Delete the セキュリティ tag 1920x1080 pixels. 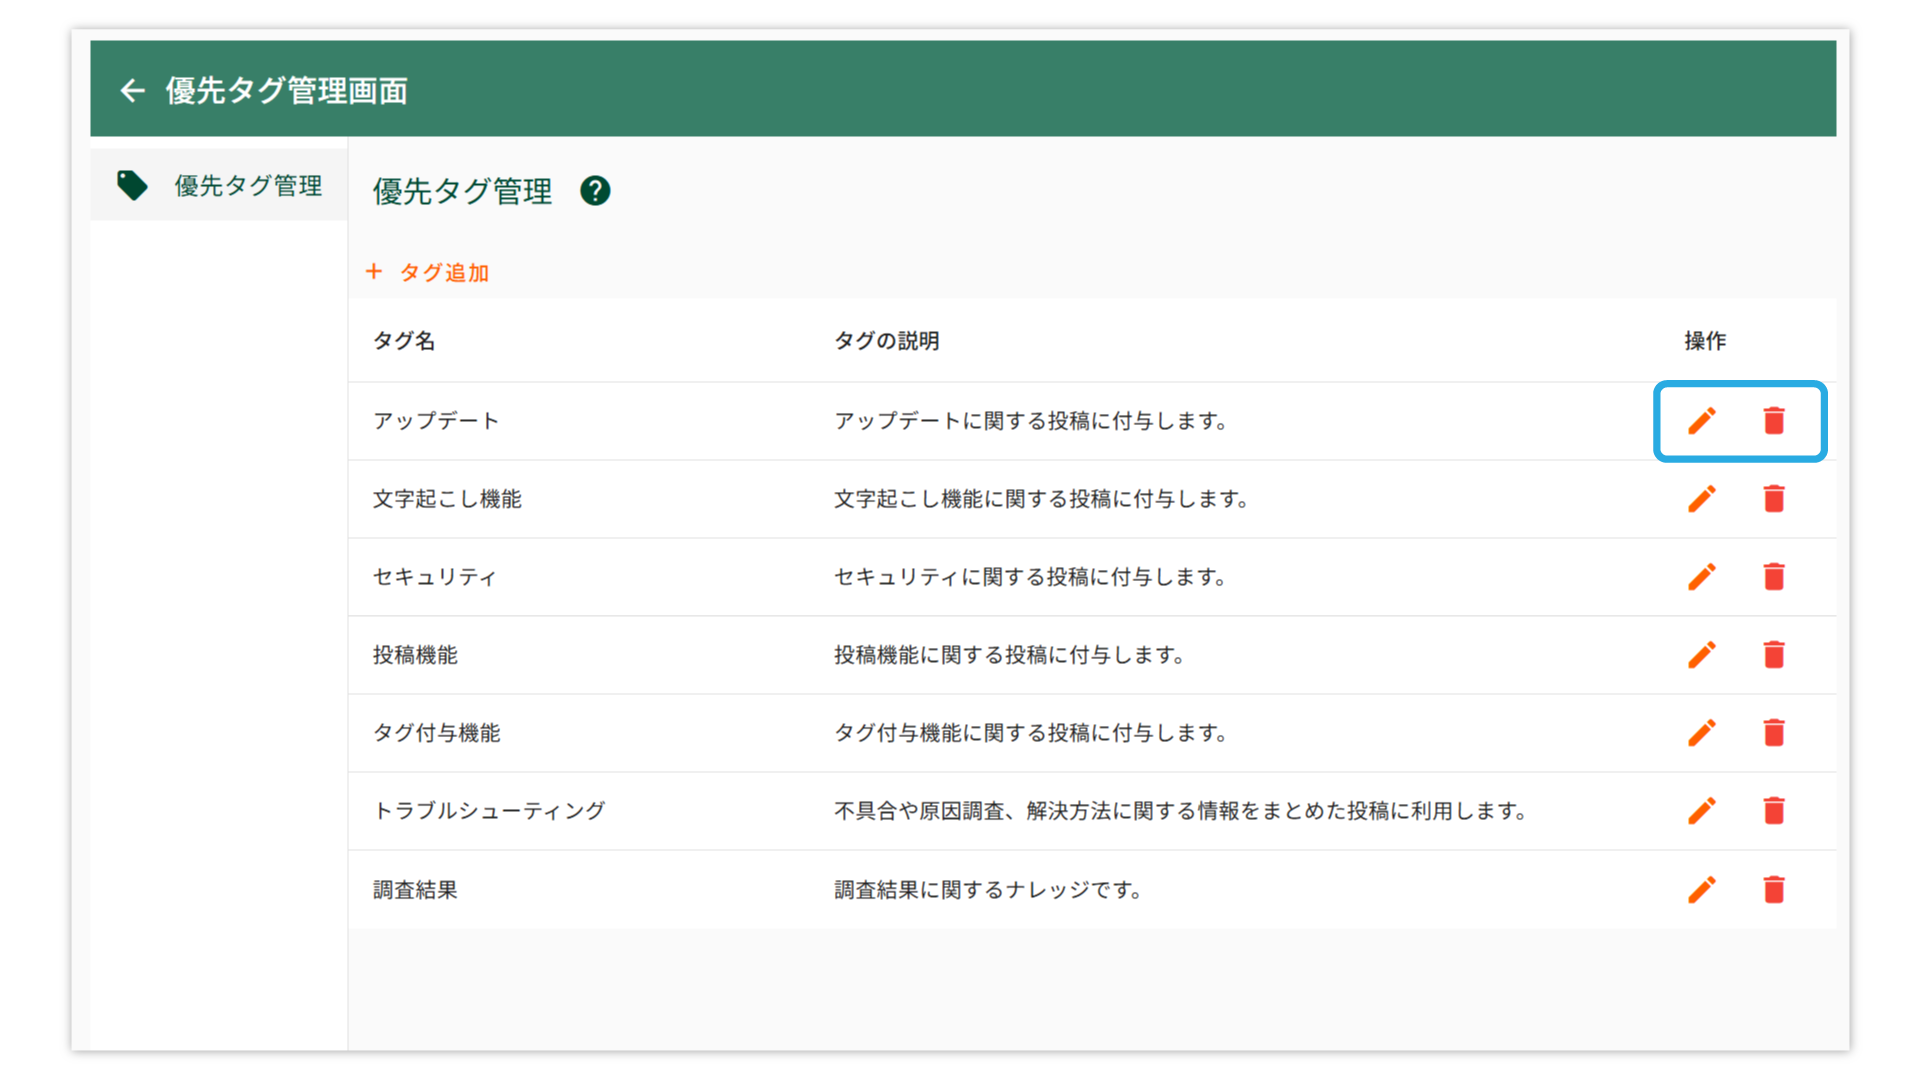(x=1774, y=577)
